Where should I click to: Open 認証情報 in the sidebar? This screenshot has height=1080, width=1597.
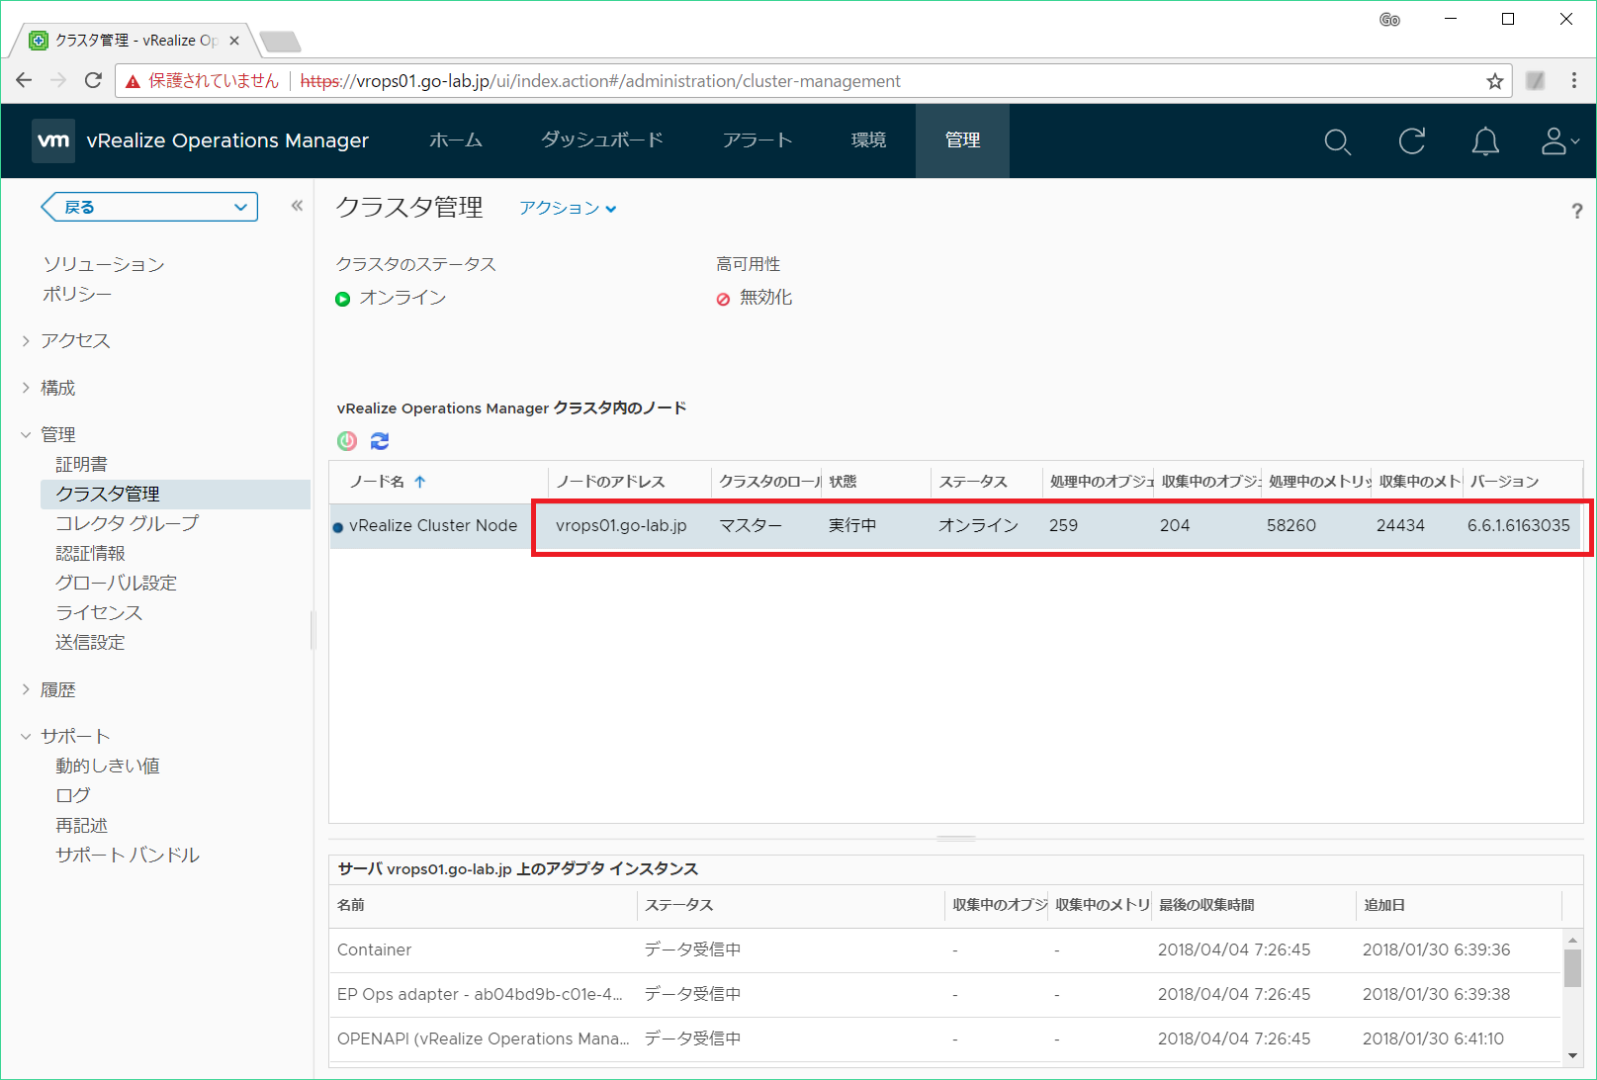pos(90,553)
